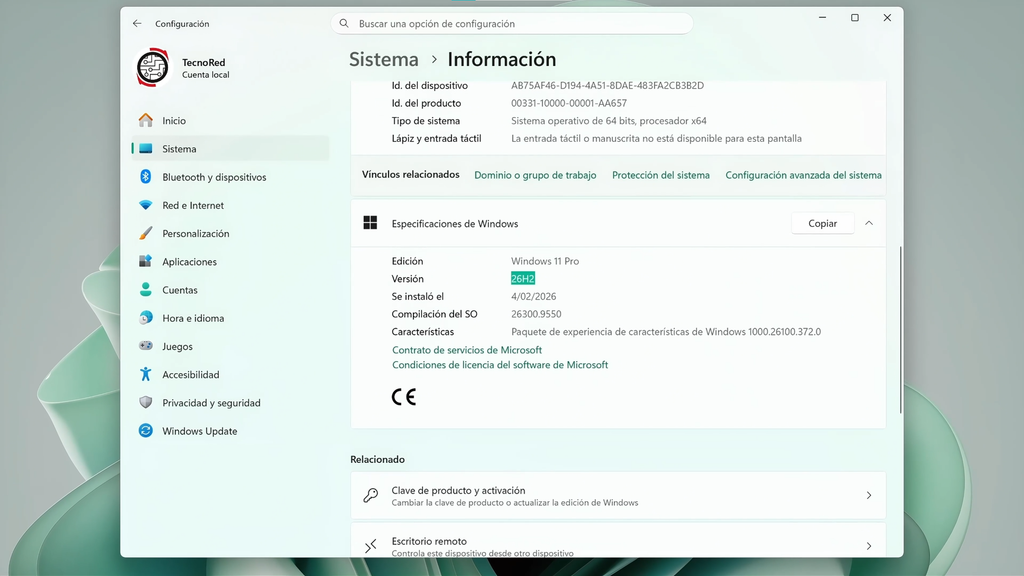This screenshot has height=576, width=1024.
Task: Click the vertical scrollbar of the settings page
Action: coord(901,330)
